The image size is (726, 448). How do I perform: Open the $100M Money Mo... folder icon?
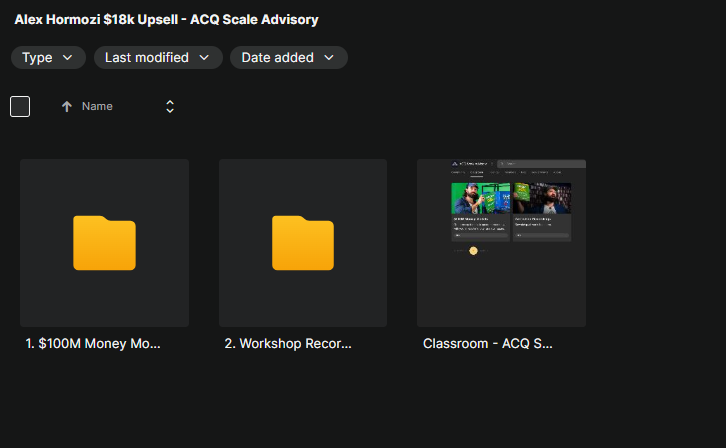(104, 243)
